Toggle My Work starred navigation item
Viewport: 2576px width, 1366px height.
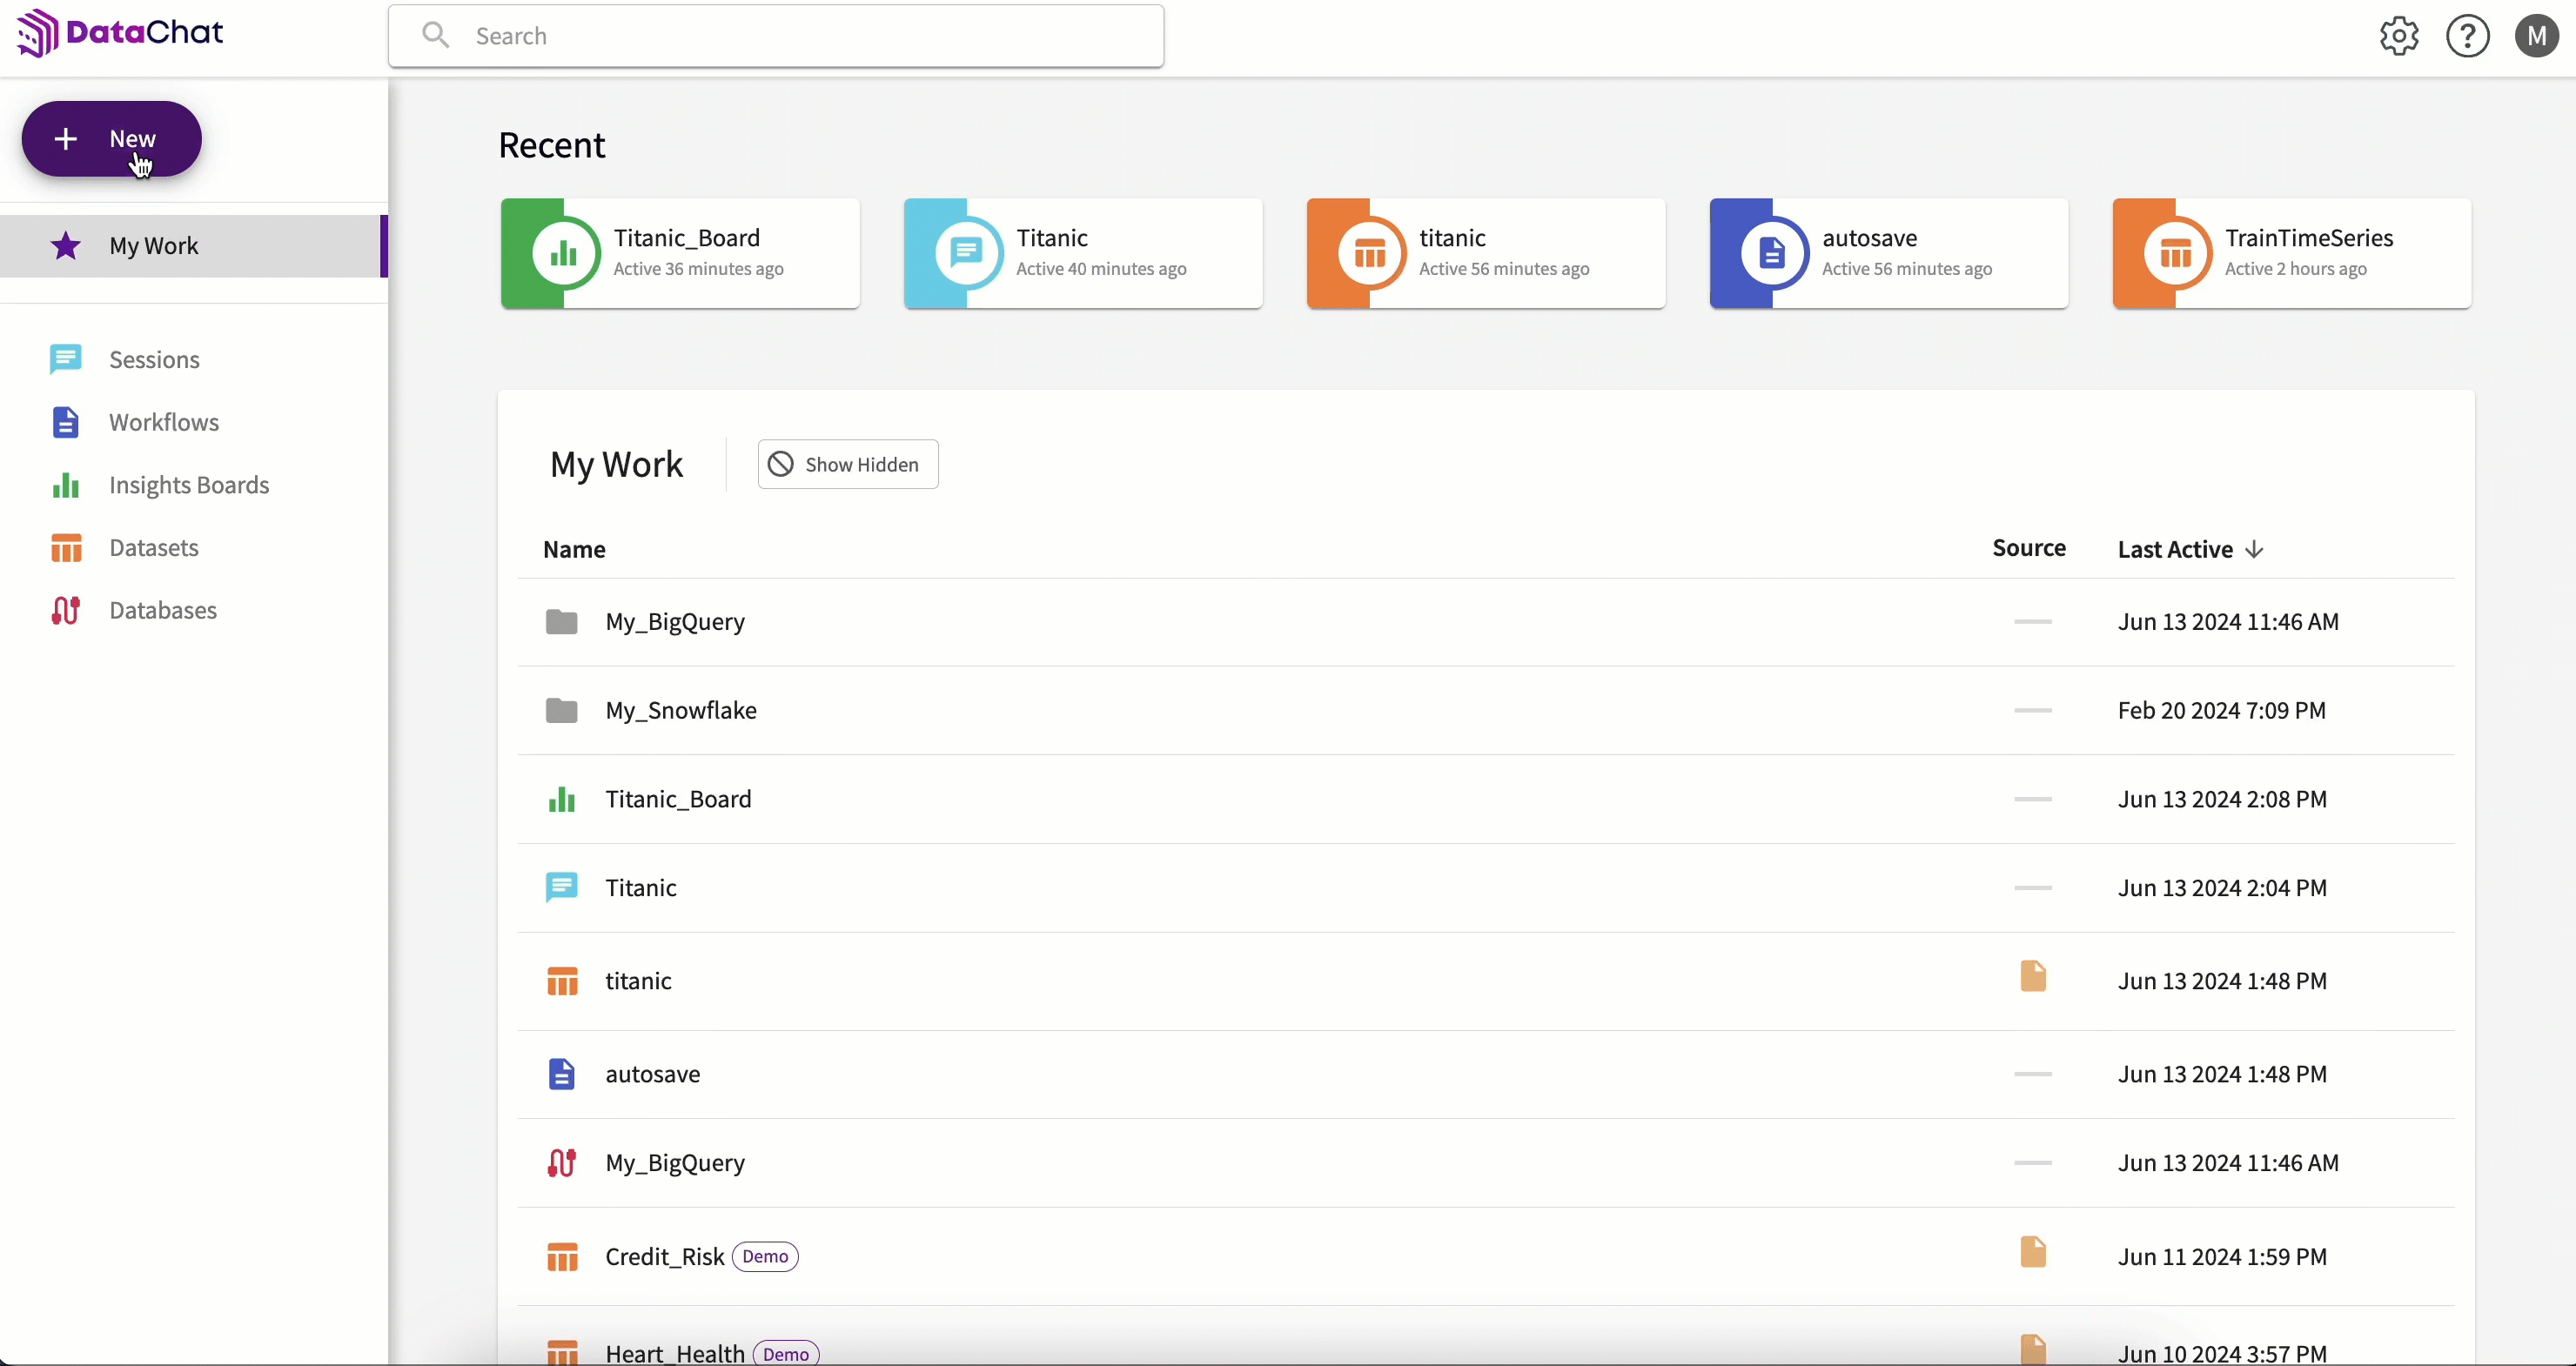(x=64, y=245)
